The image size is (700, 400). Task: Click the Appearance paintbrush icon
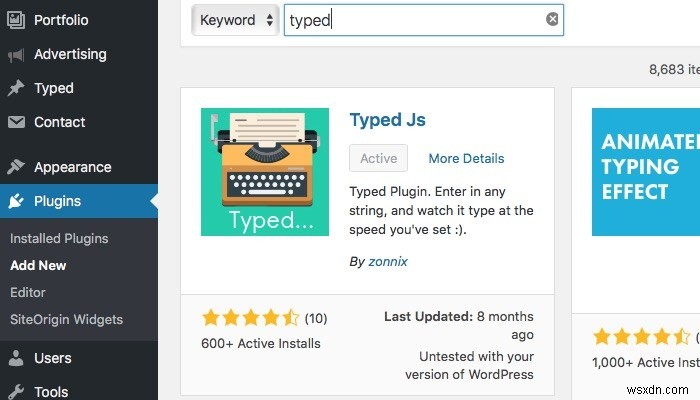16,167
